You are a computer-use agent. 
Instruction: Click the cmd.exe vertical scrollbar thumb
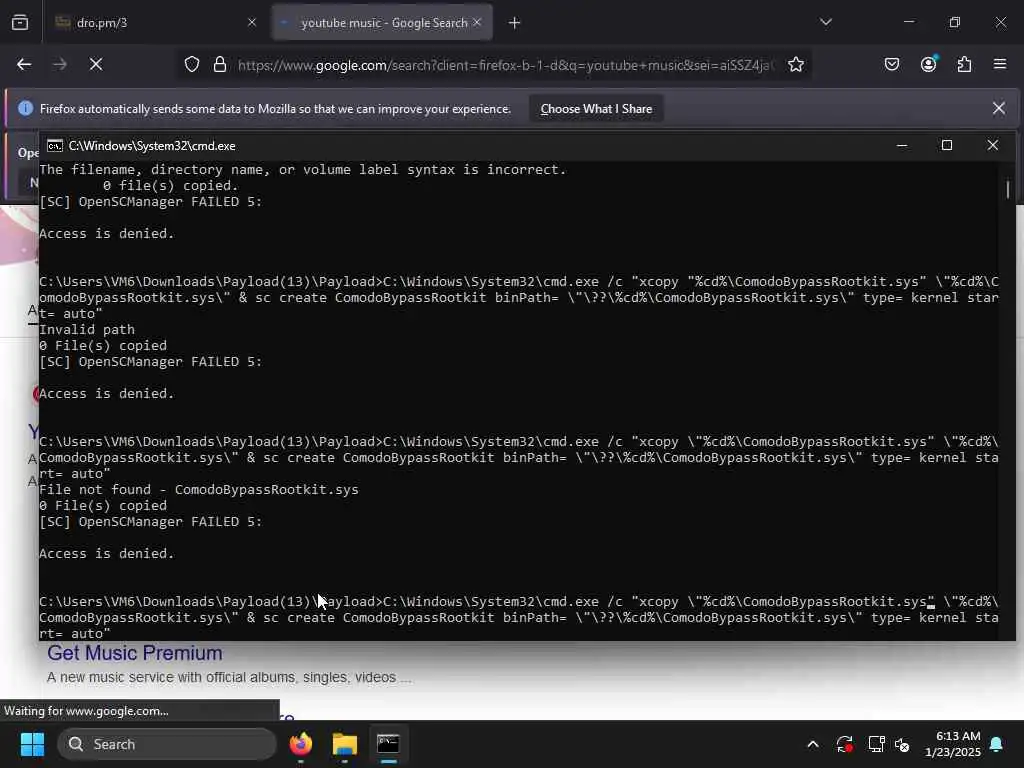[1008, 189]
